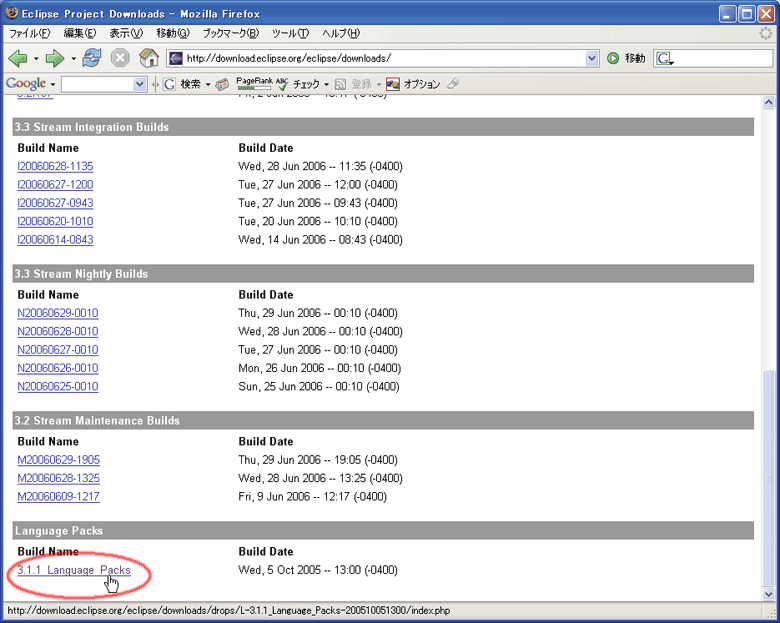Click the Google logo in the Google toolbar
780x623 pixels.
click(x=26, y=84)
